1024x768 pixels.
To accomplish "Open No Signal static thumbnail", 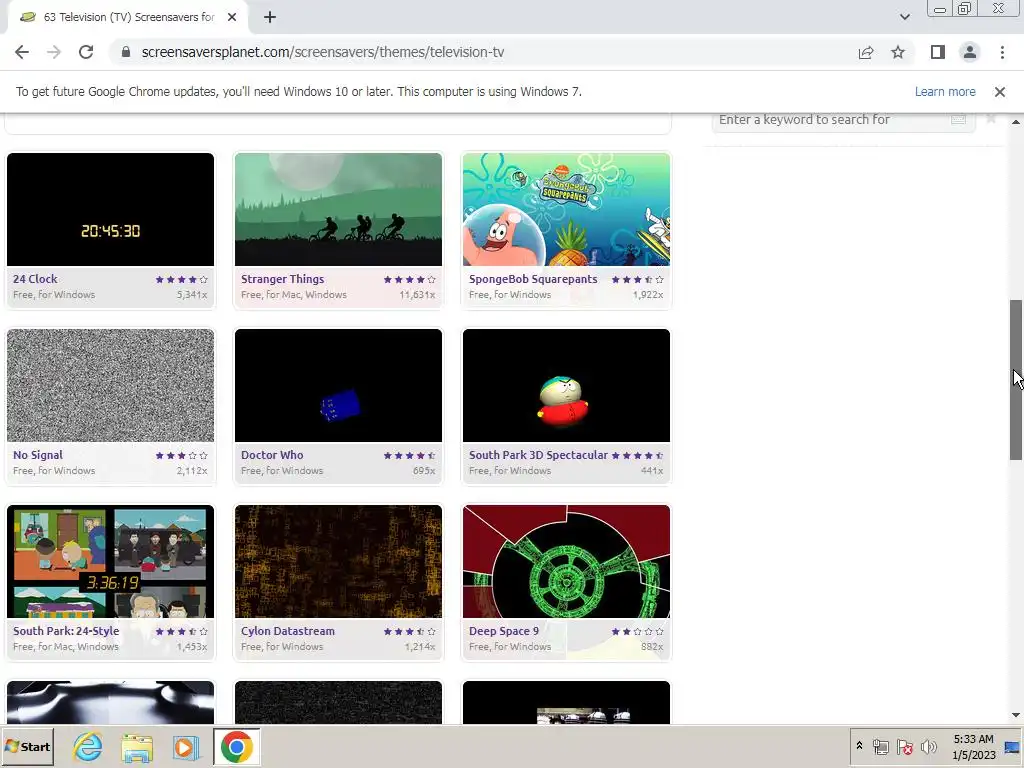I will point(110,385).
